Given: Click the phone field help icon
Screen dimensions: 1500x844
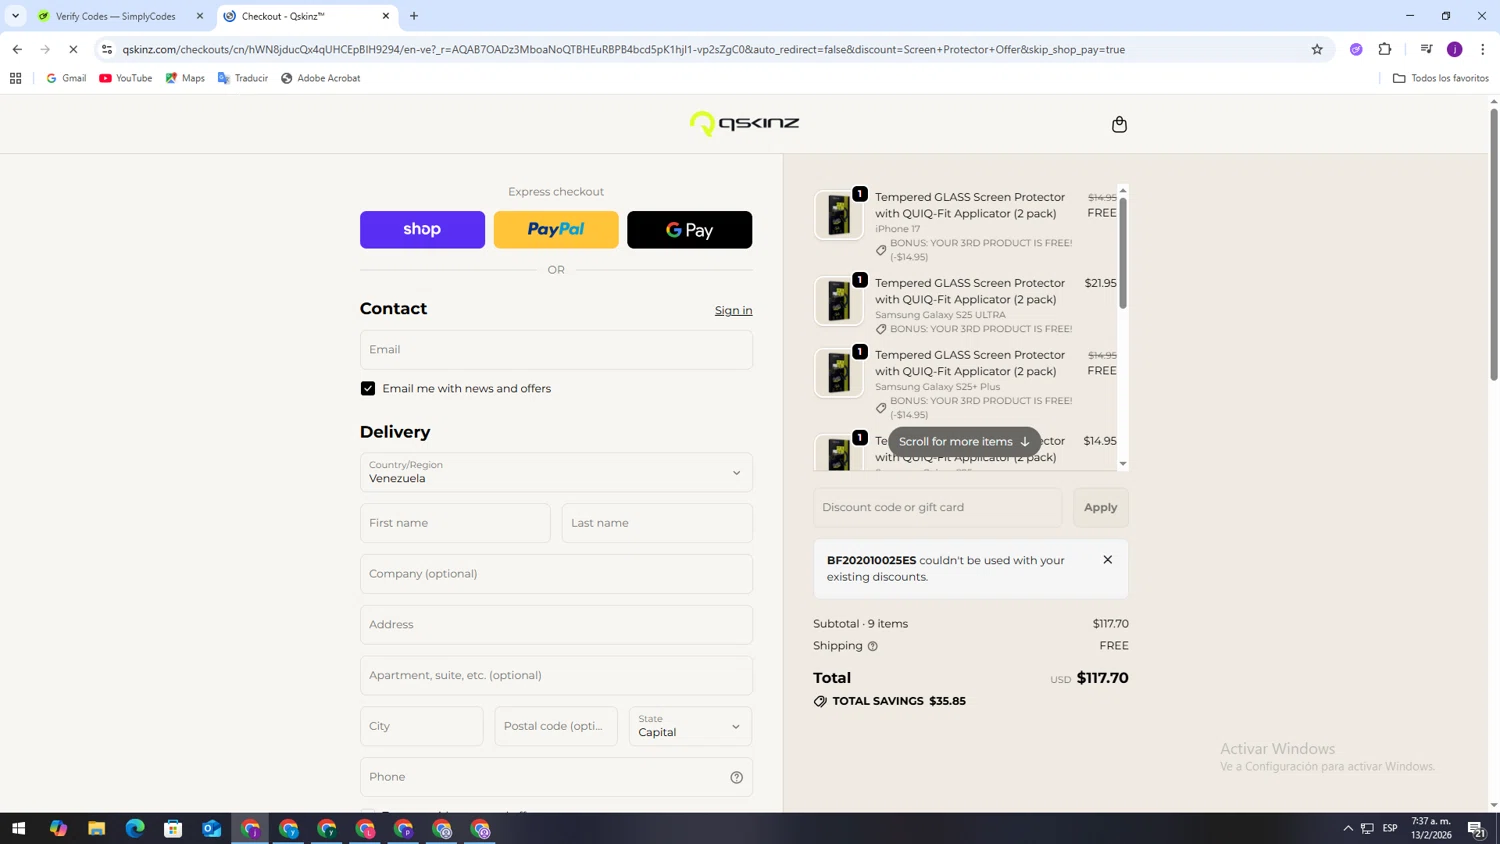Looking at the screenshot, I should [x=736, y=777].
